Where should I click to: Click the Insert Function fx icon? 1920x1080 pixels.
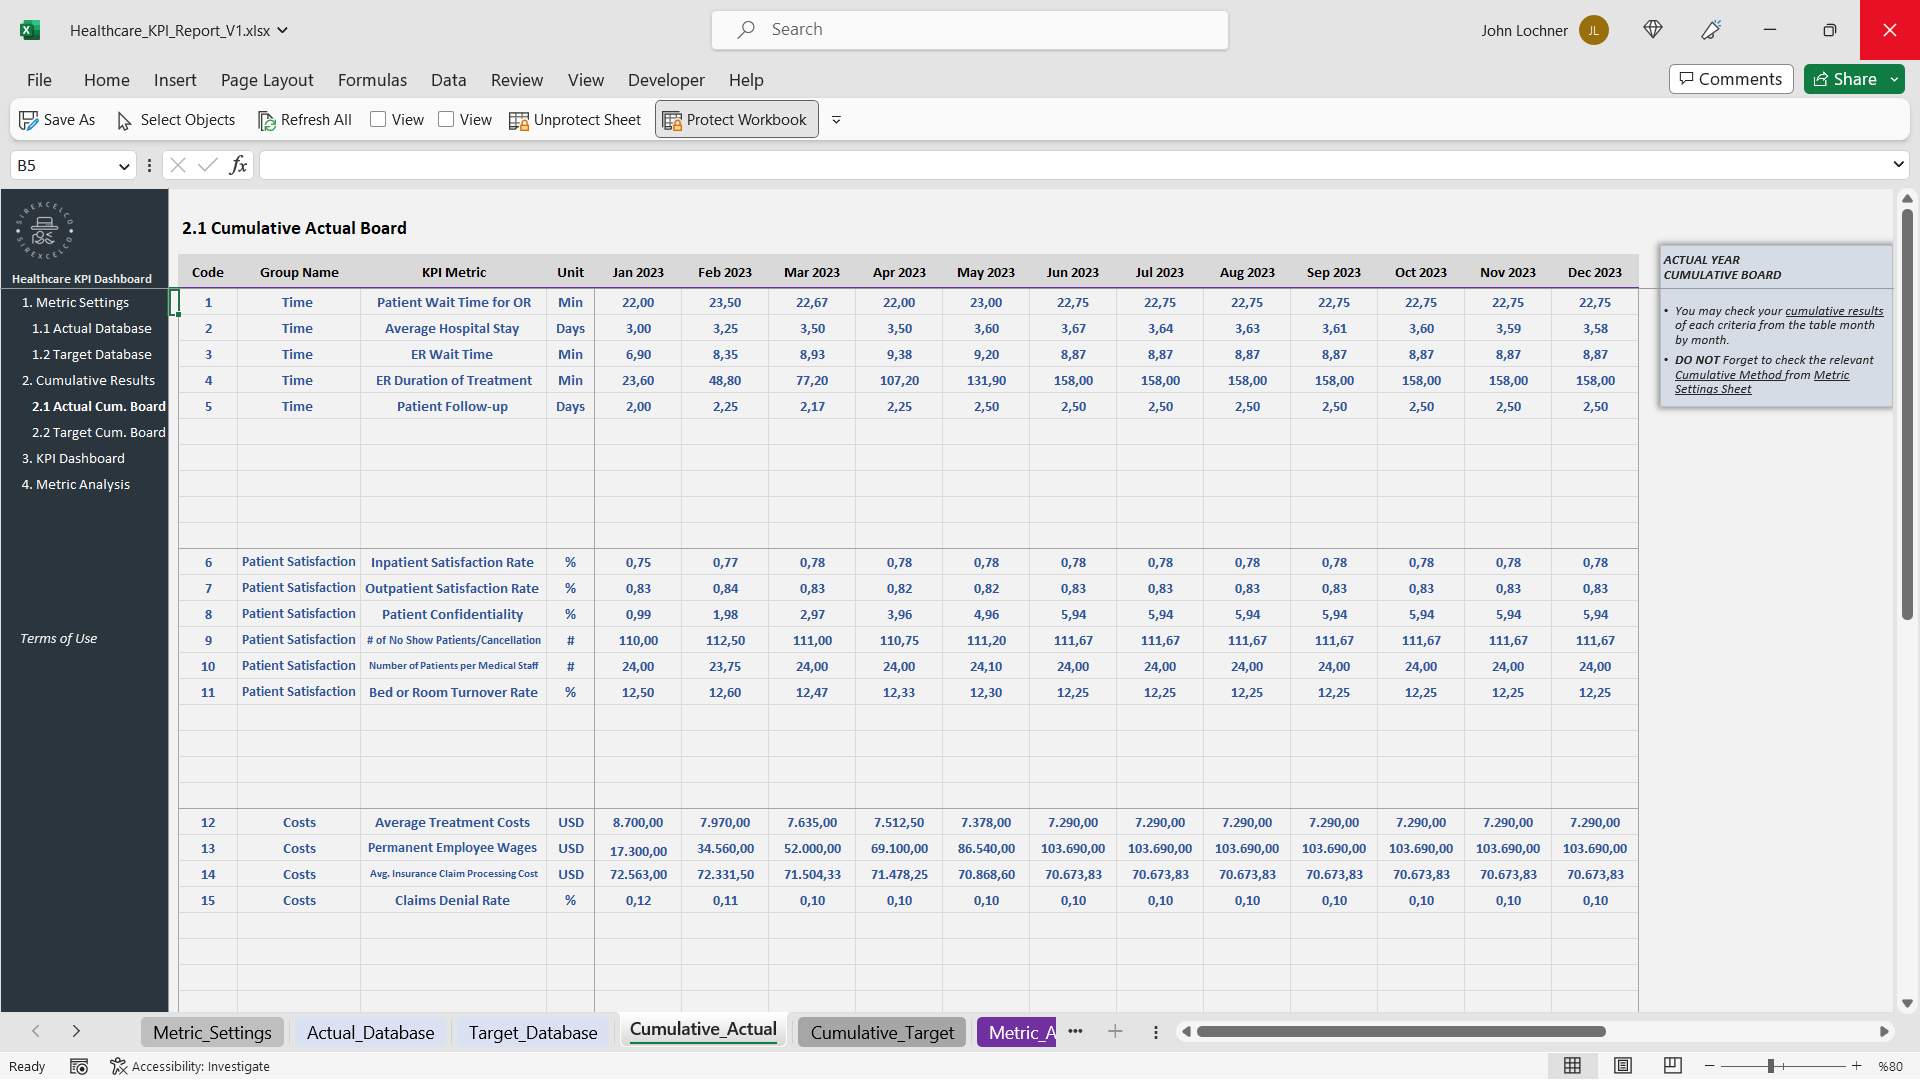pyautogui.click(x=238, y=165)
